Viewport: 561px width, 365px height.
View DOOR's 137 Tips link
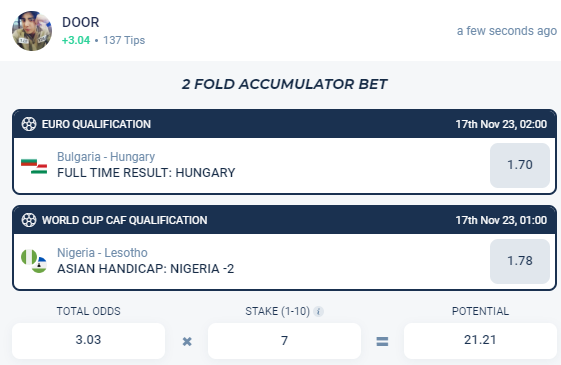click(x=124, y=40)
